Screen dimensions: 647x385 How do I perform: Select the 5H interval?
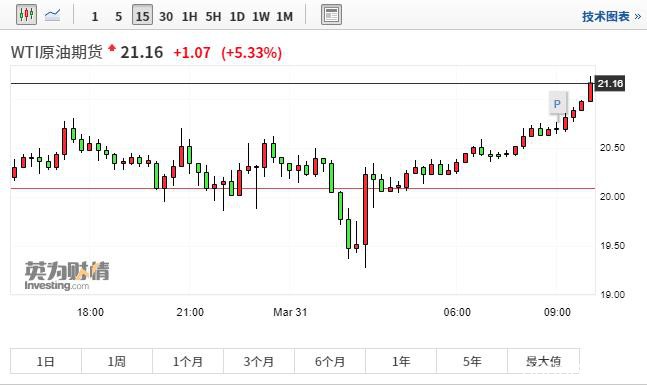tap(213, 17)
